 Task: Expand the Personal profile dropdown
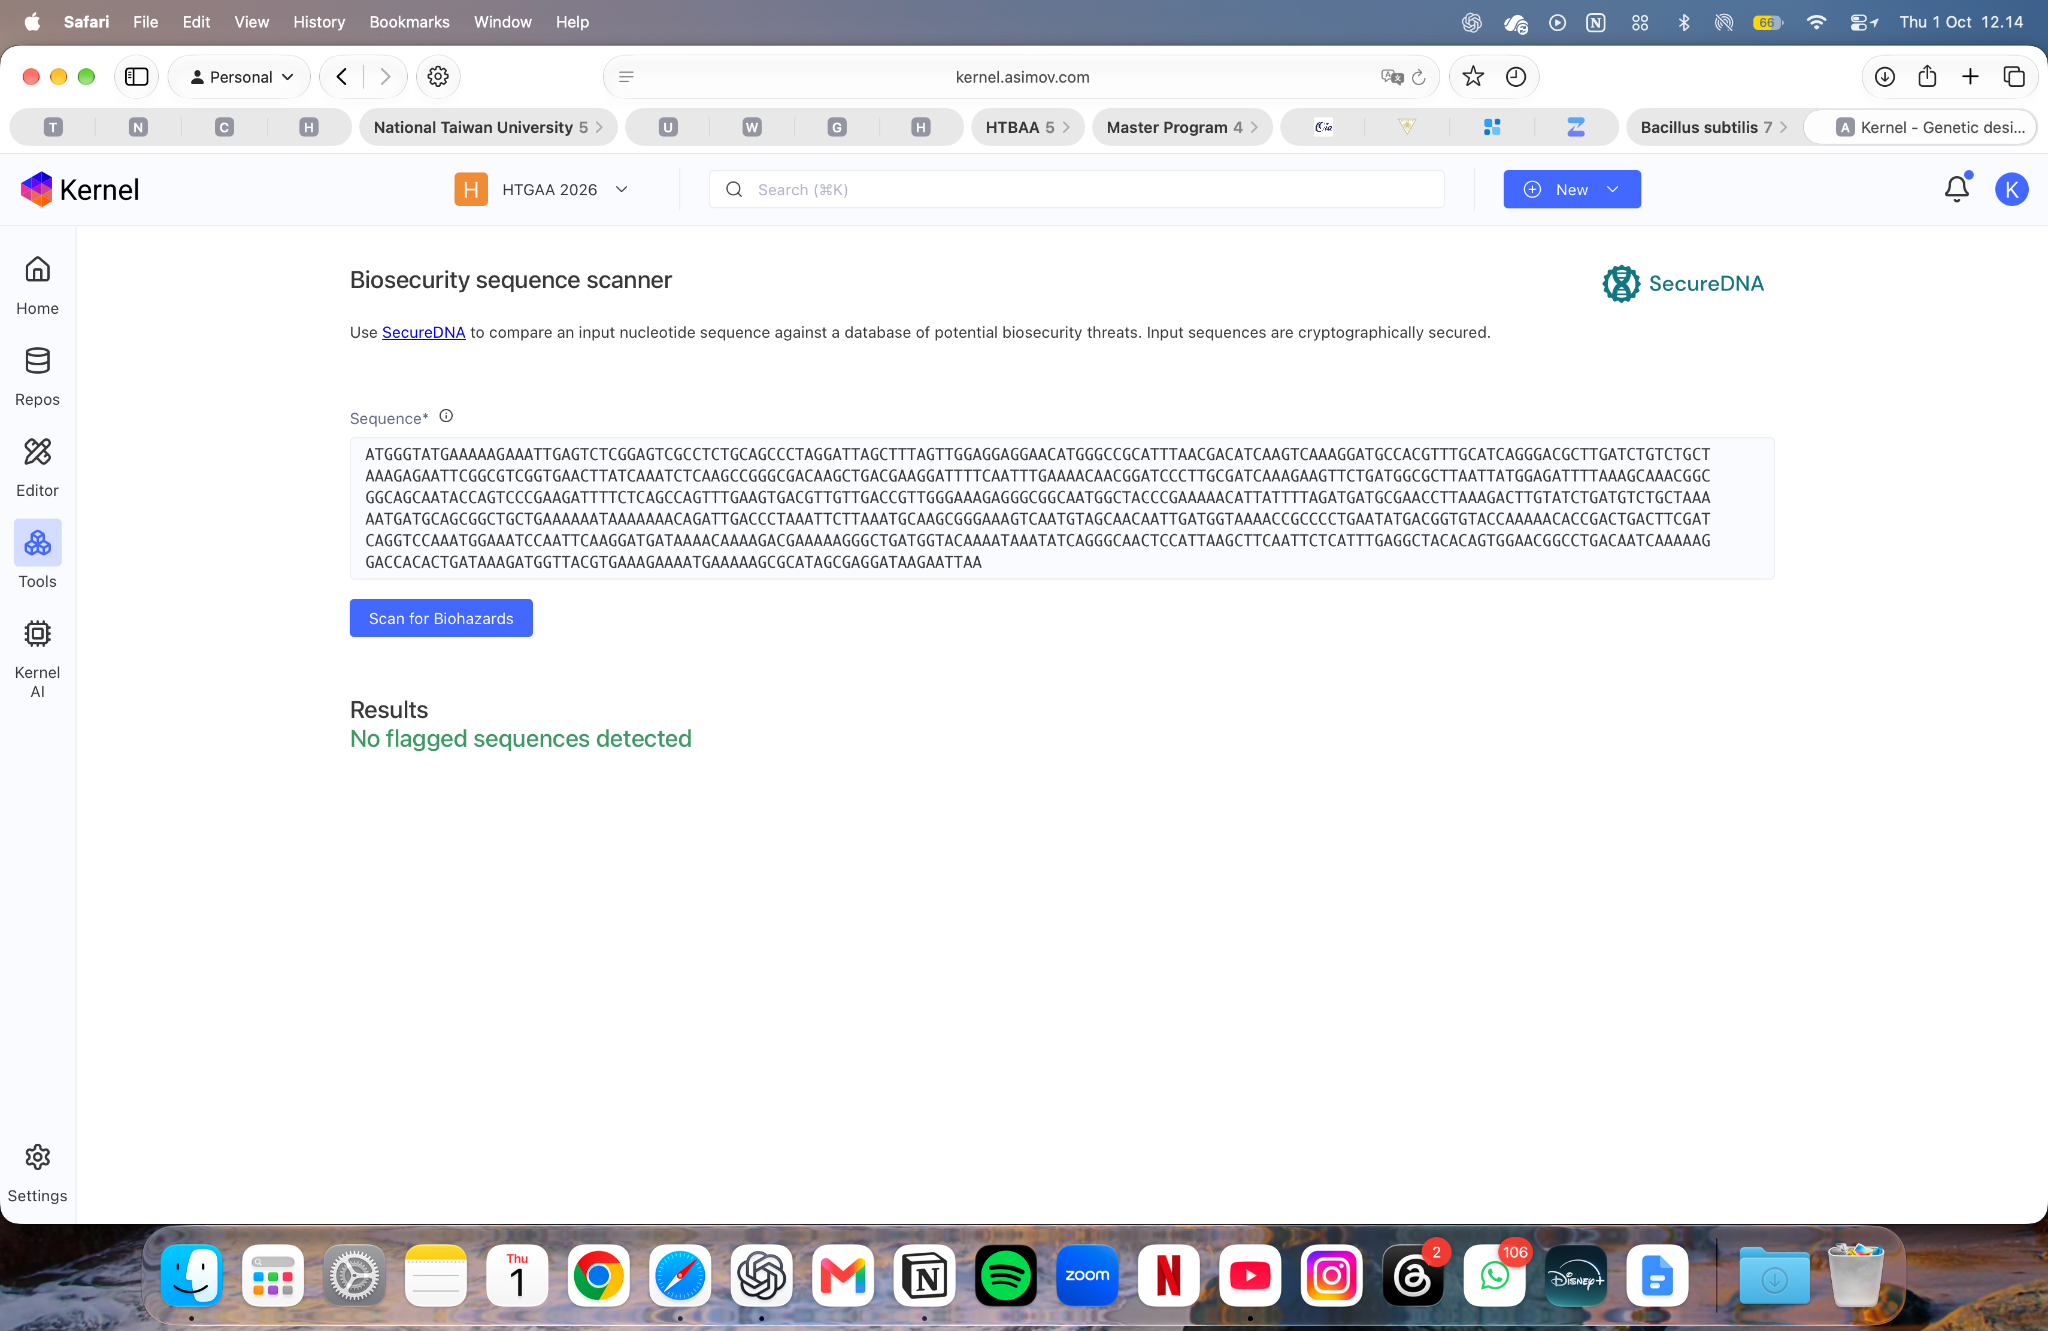tap(241, 77)
